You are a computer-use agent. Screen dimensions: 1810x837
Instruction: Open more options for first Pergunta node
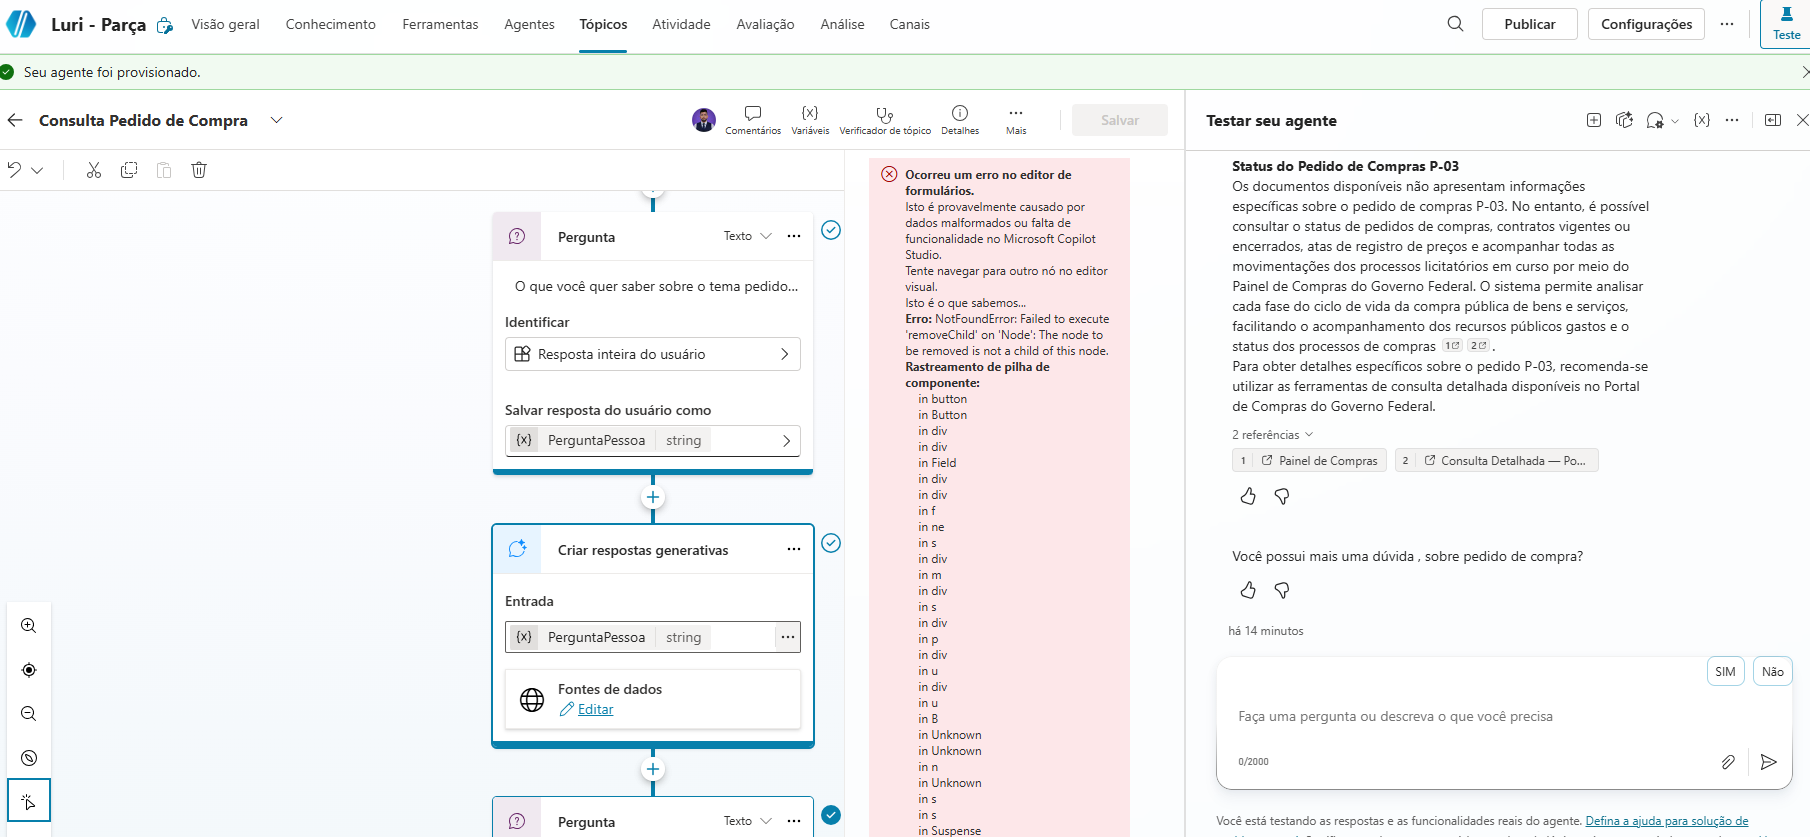tap(794, 236)
